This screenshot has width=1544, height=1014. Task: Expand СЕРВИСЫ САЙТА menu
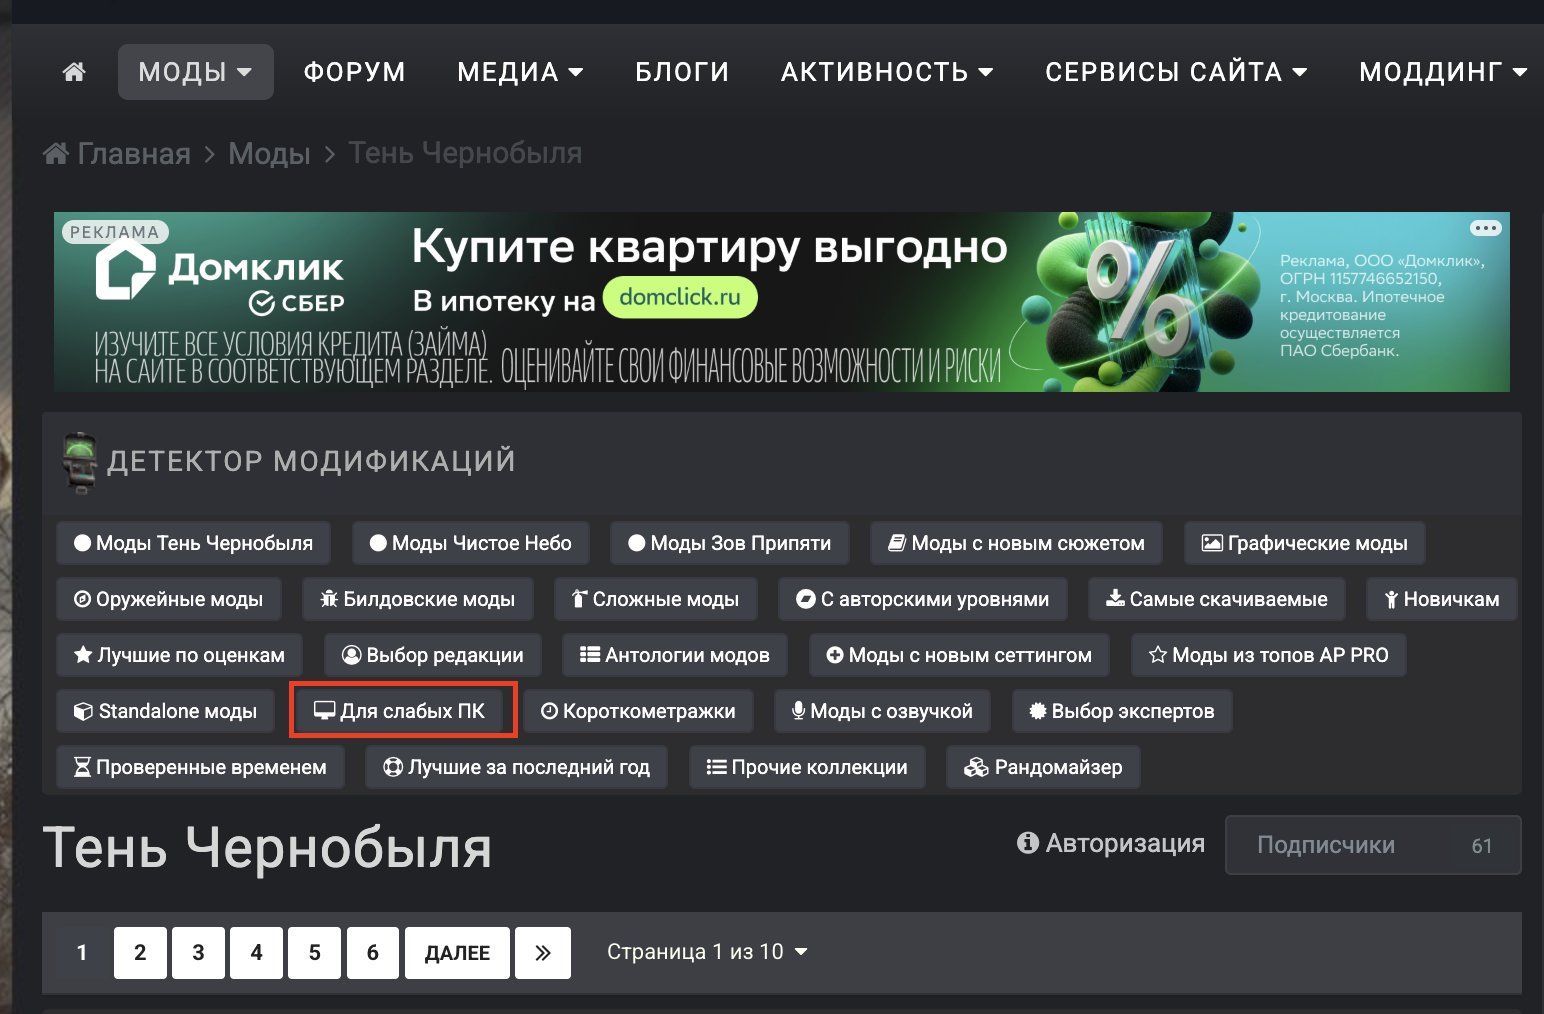pos(1176,72)
